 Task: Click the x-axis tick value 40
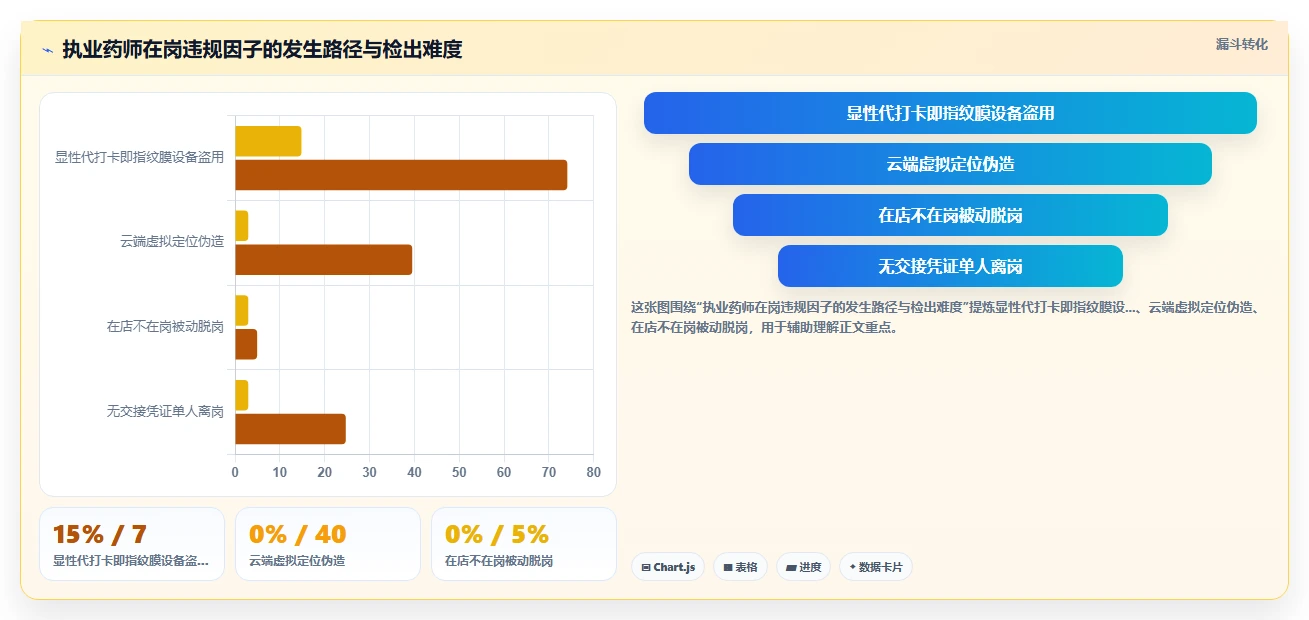pos(414,473)
